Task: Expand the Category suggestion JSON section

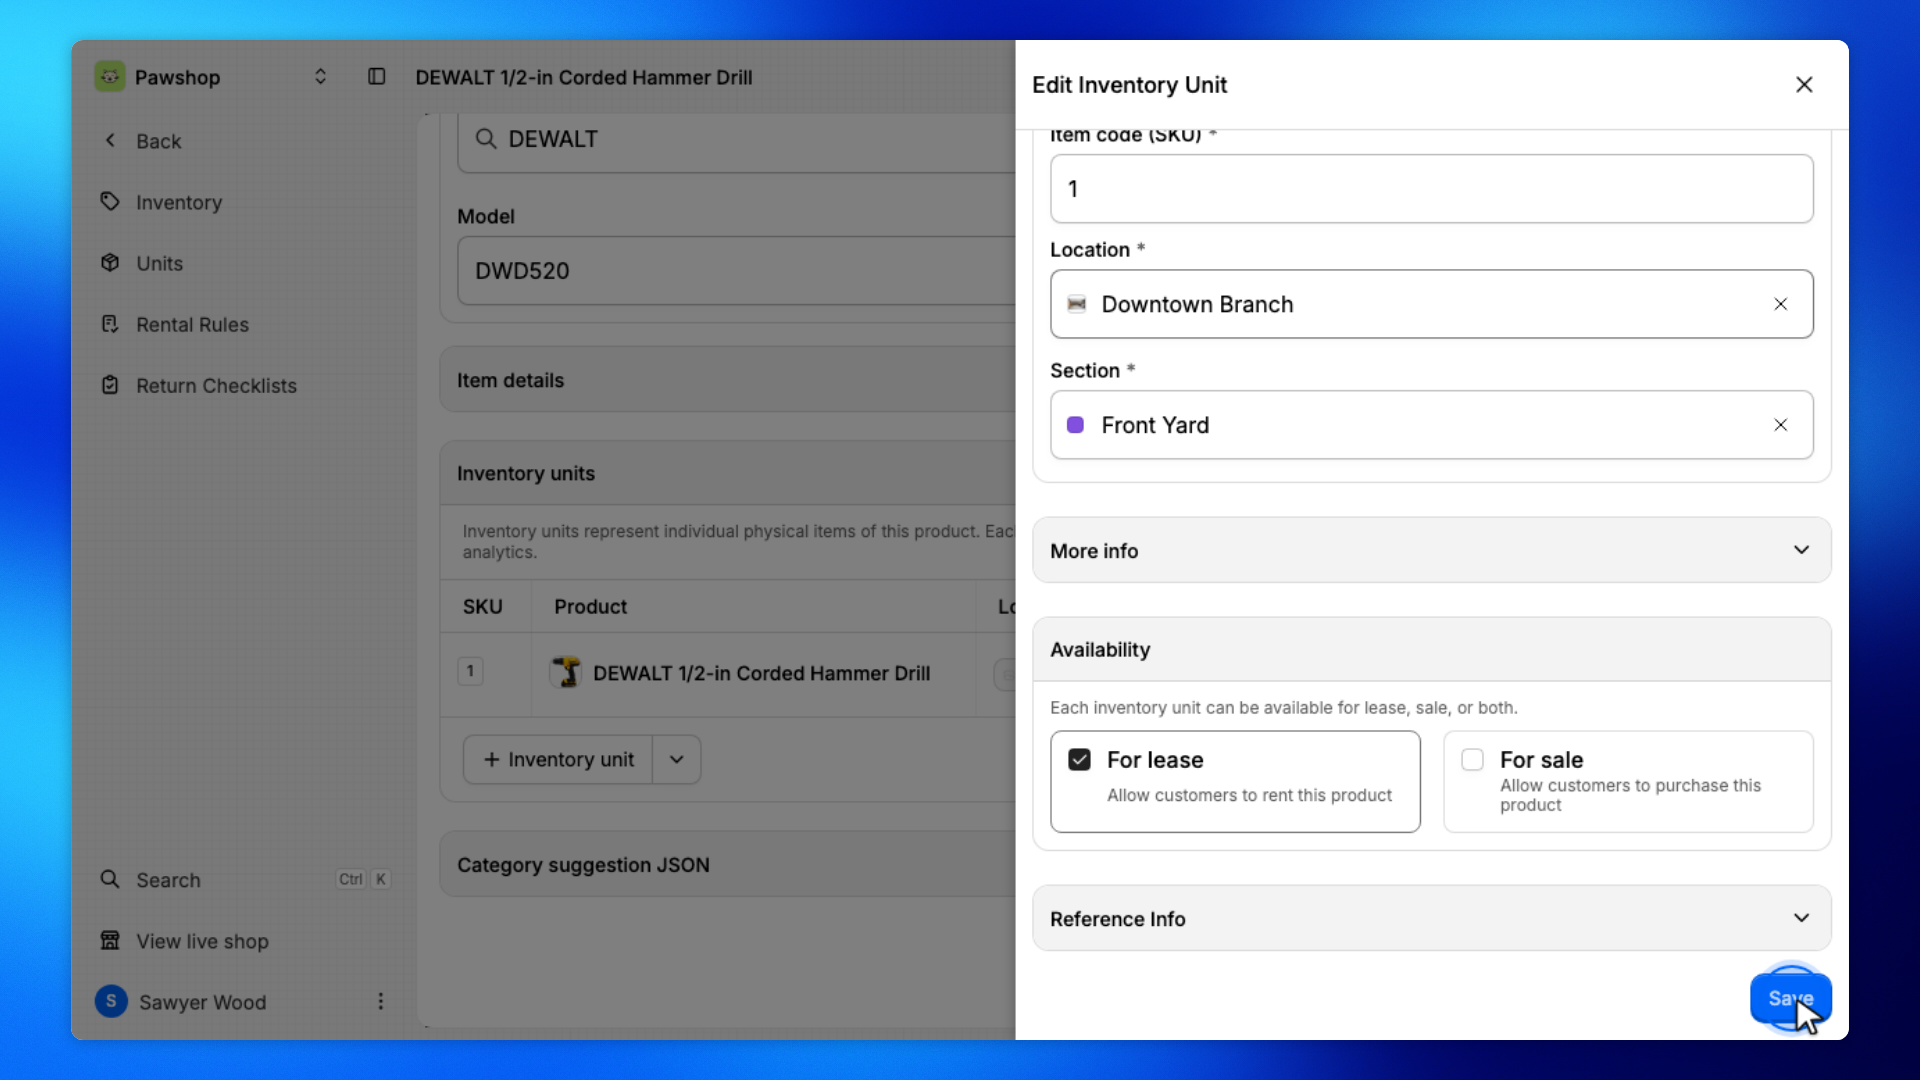Action: tap(728, 865)
